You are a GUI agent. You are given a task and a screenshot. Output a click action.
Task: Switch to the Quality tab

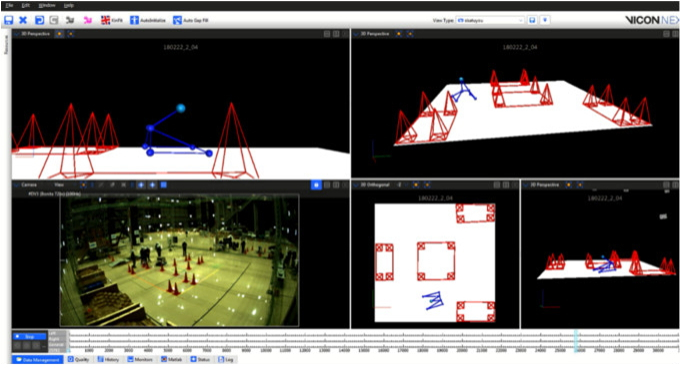[78, 359]
